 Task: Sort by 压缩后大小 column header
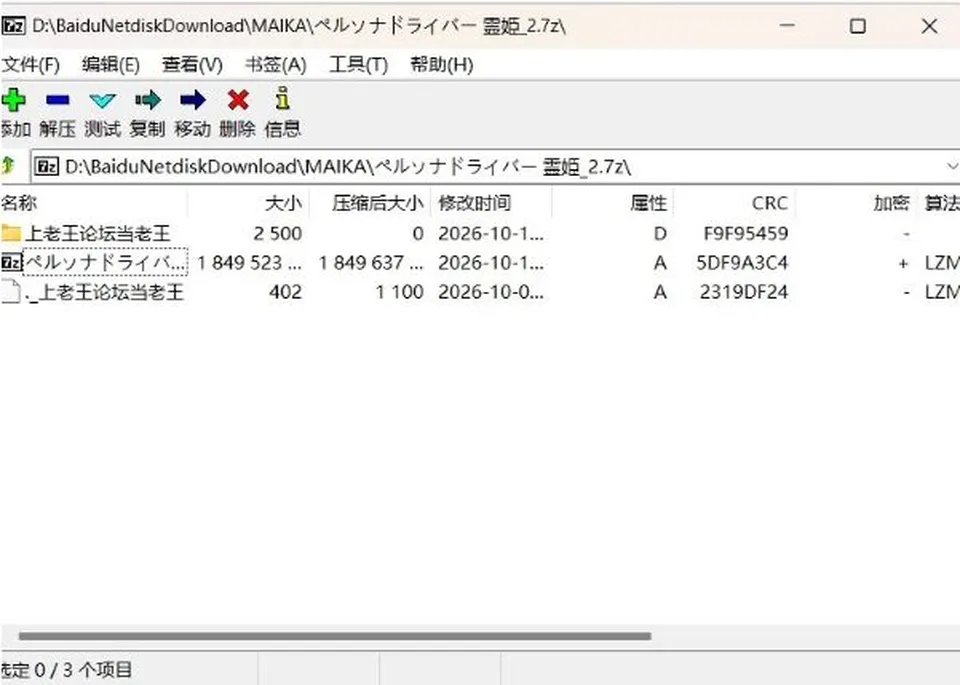(x=370, y=203)
